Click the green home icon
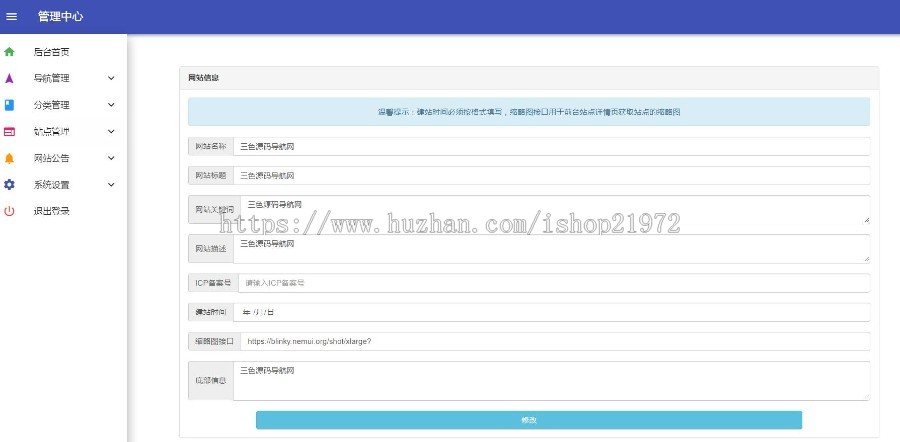 (x=9, y=52)
